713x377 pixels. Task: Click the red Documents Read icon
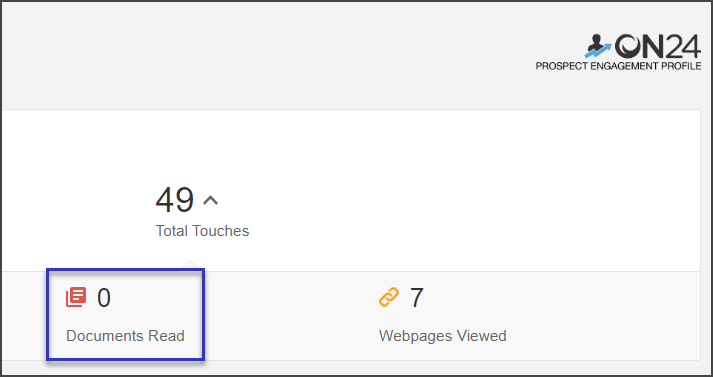76,298
